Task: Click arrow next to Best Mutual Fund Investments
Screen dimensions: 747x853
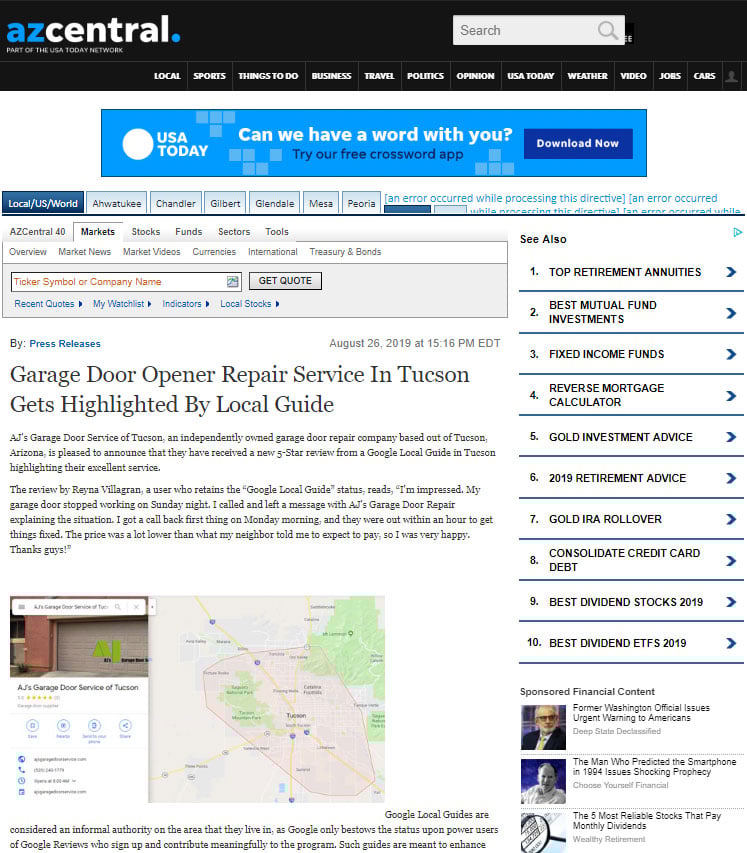Action: click(x=731, y=313)
